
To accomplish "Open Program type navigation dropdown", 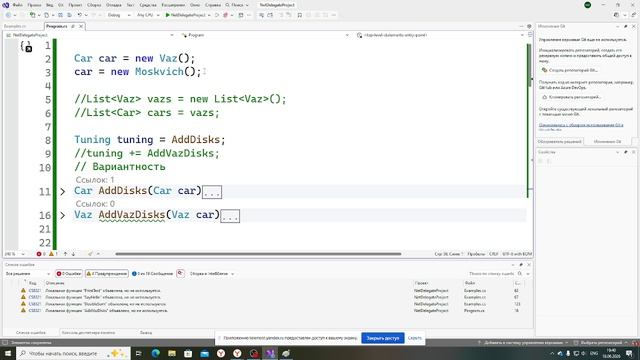I will pos(265,35).
